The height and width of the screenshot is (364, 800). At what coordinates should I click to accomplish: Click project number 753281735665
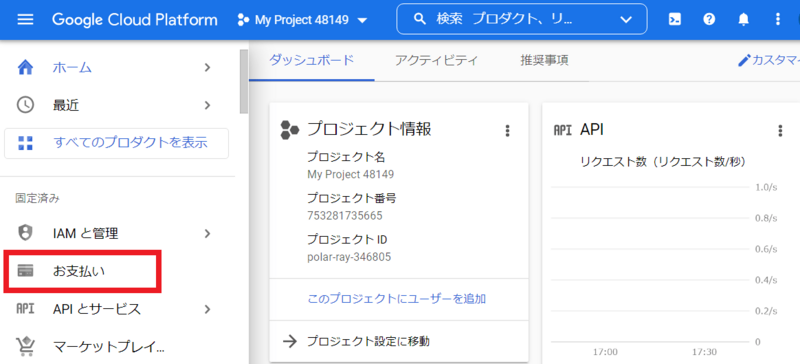(344, 216)
